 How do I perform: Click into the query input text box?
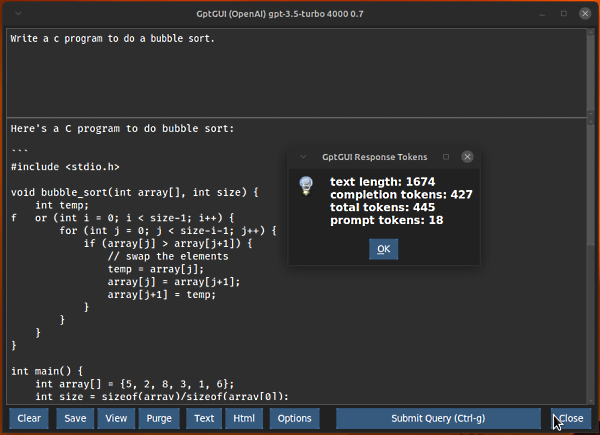tap(296, 73)
